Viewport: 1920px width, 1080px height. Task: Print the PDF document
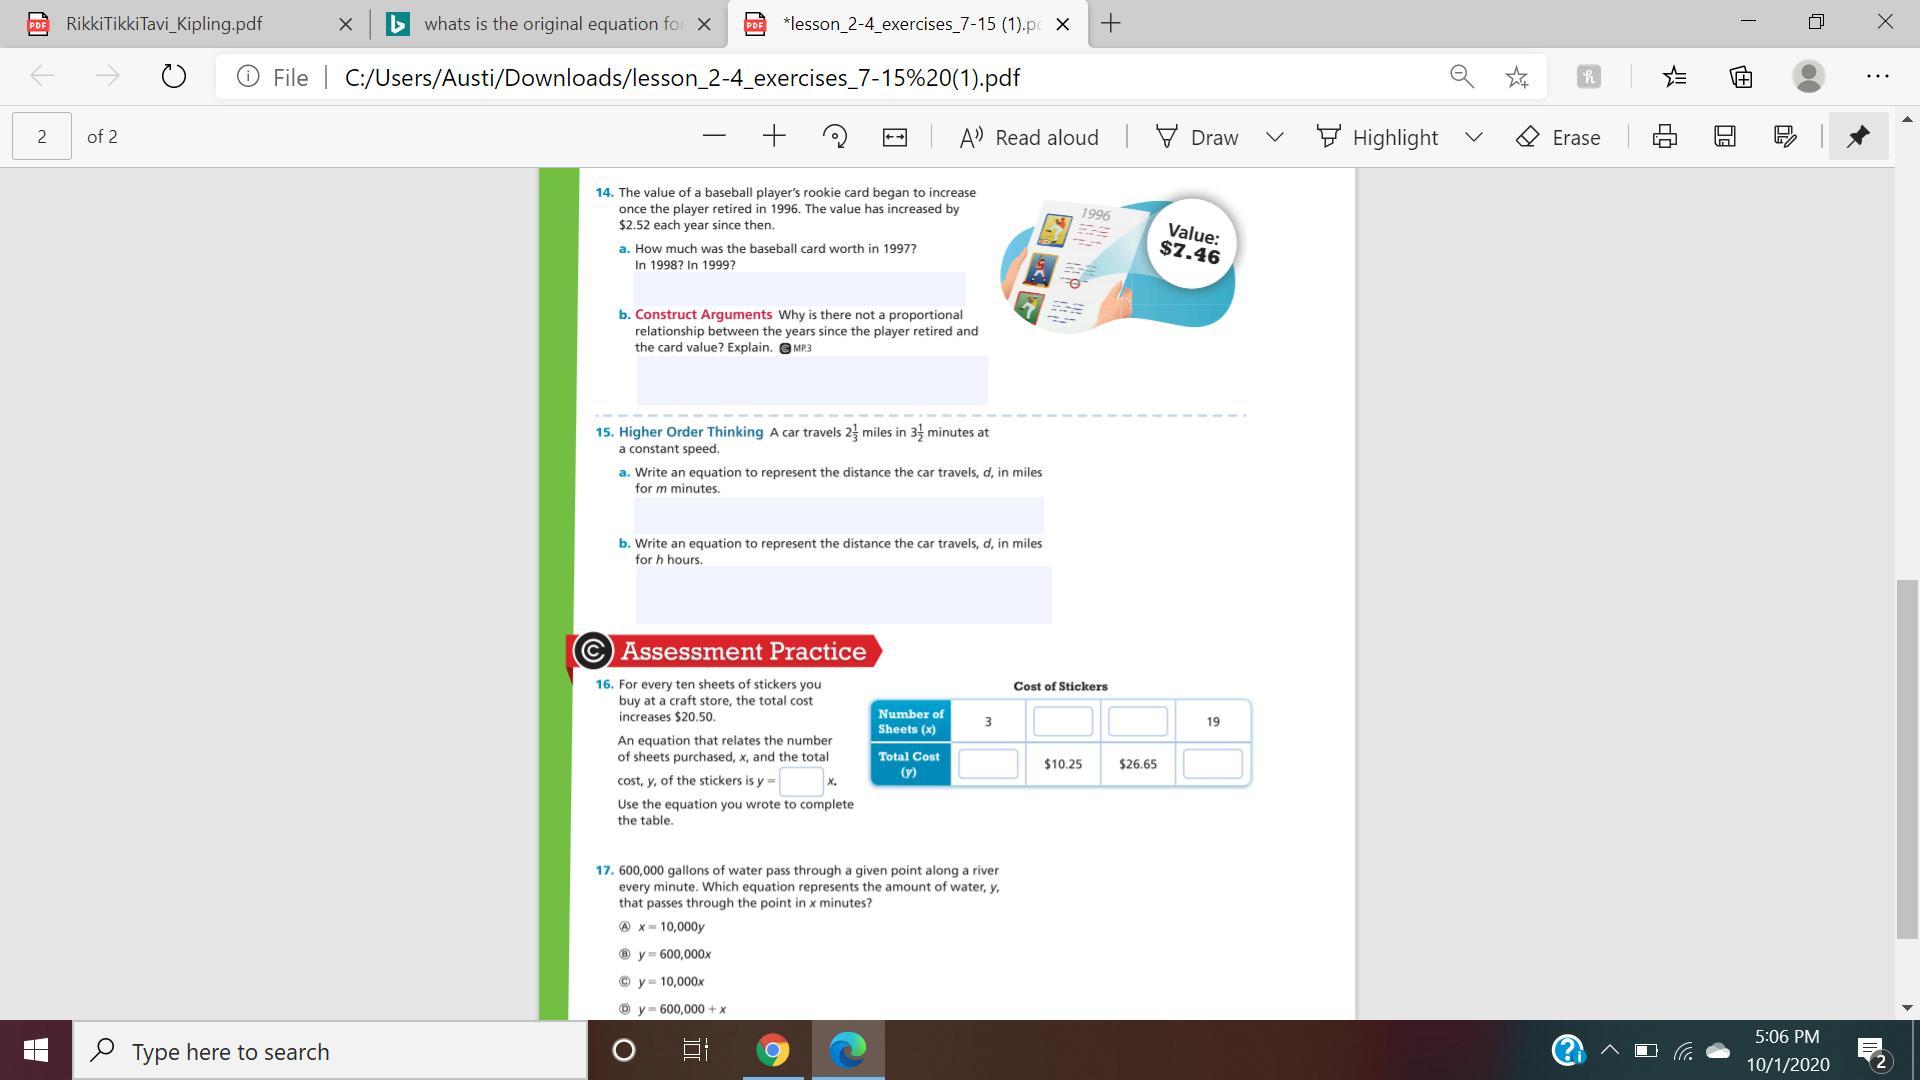coord(1664,137)
